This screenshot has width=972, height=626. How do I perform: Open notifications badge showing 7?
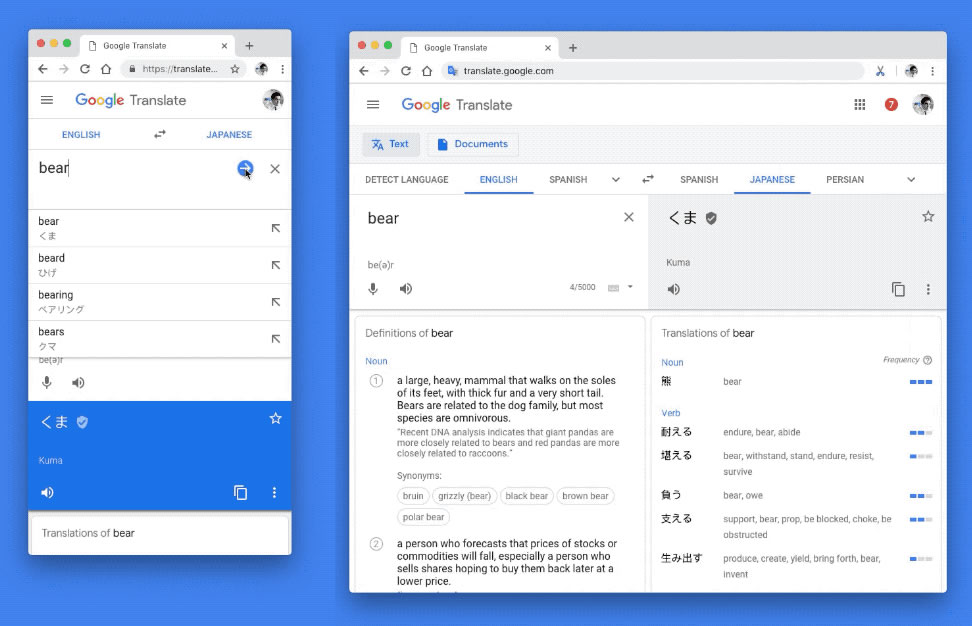point(891,104)
